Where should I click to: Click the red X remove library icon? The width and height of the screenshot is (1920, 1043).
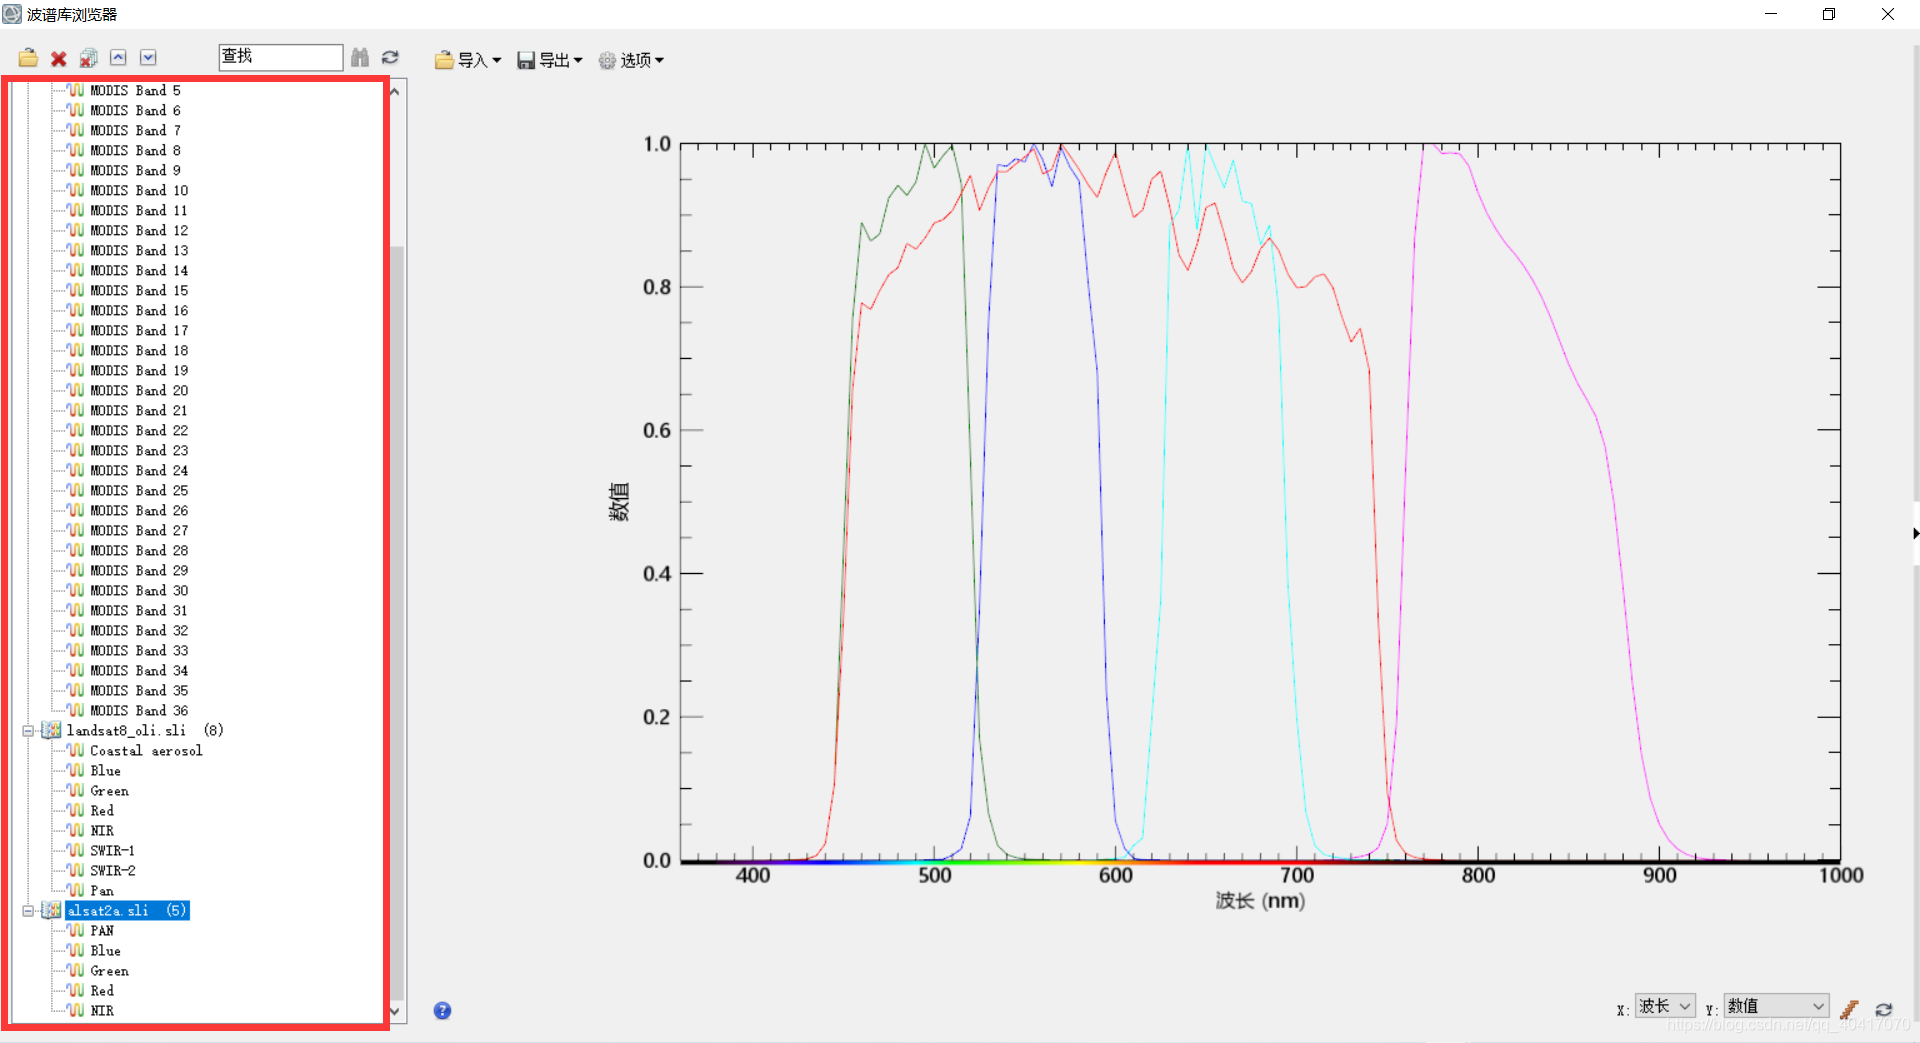point(59,59)
